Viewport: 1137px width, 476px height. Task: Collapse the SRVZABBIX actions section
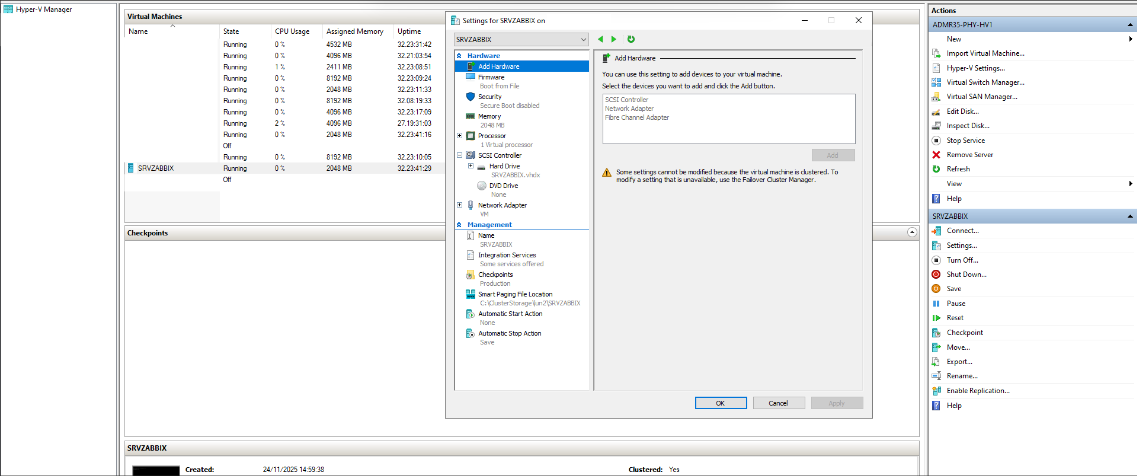[x=1130, y=216]
